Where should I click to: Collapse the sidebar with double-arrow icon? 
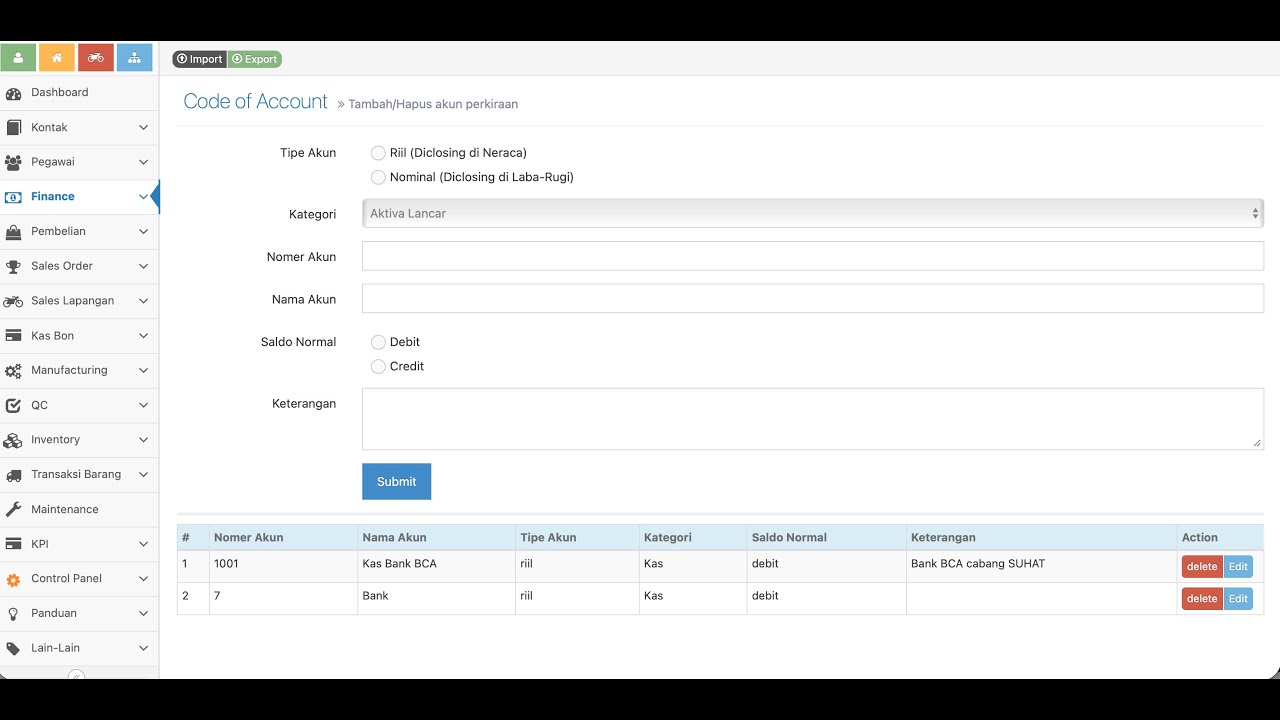(76, 675)
